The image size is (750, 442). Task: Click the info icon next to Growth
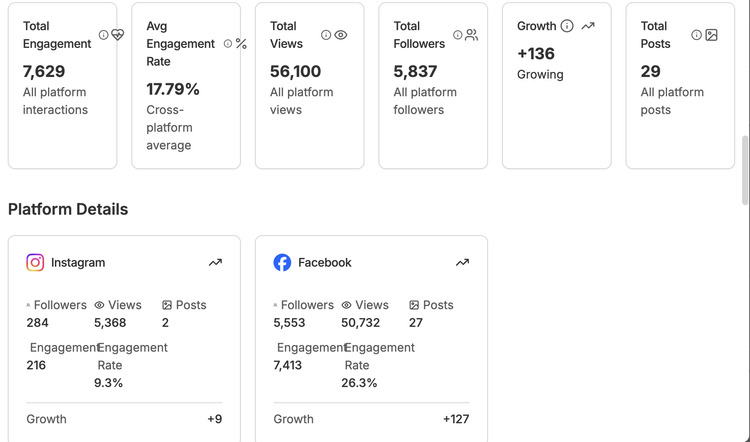[x=567, y=26]
